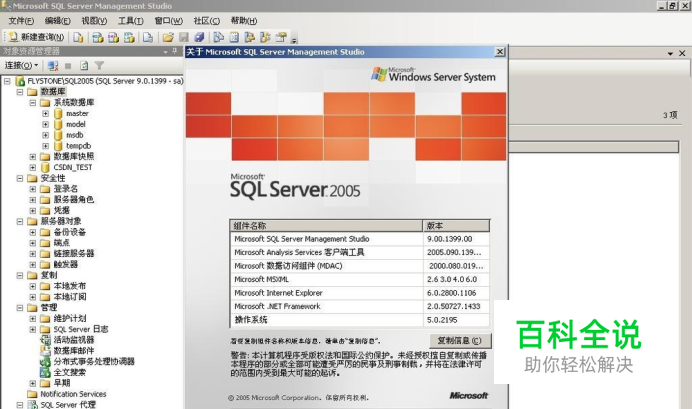This screenshot has height=409, width=692.
Task: Select the Notification Services tree item
Action: [x=73, y=394]
